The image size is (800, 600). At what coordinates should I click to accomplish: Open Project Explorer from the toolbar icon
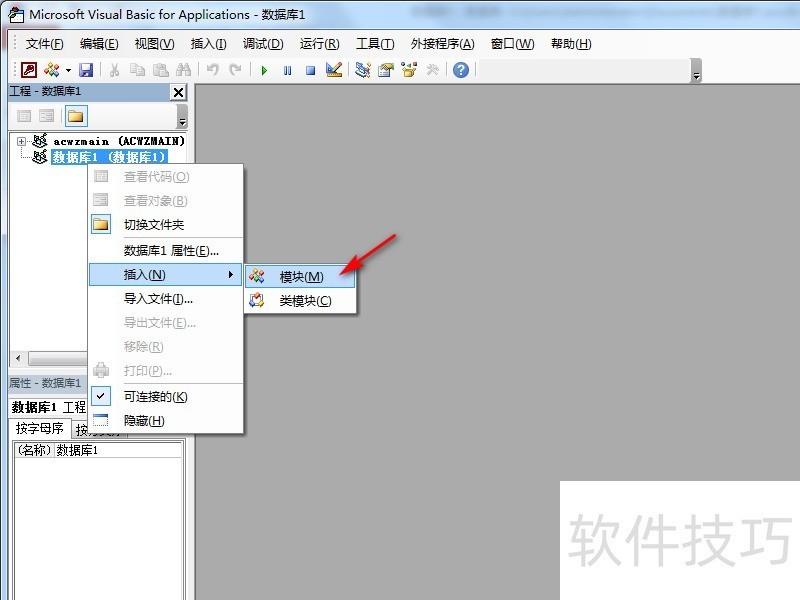click(x=362, y=70)
